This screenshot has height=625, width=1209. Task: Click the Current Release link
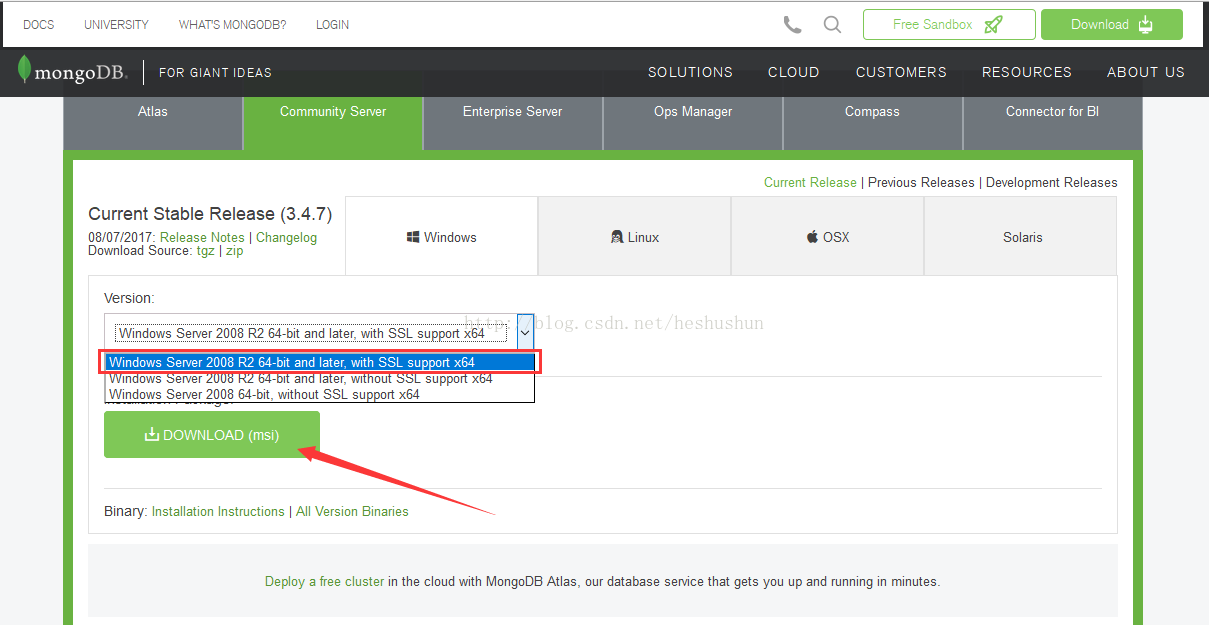[810, 182]
